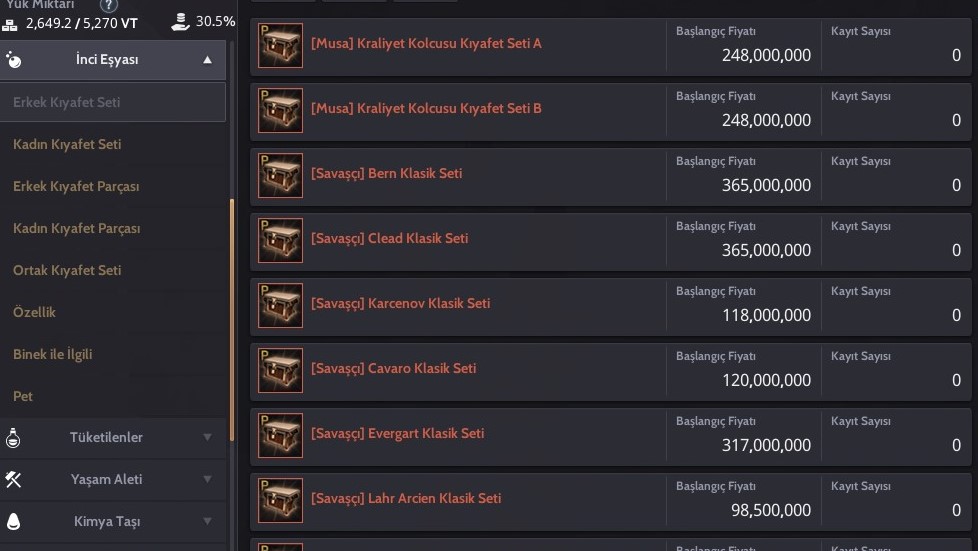
Task: Click the chest icon for Bern Klasik Seti
Action: point(280,175)
